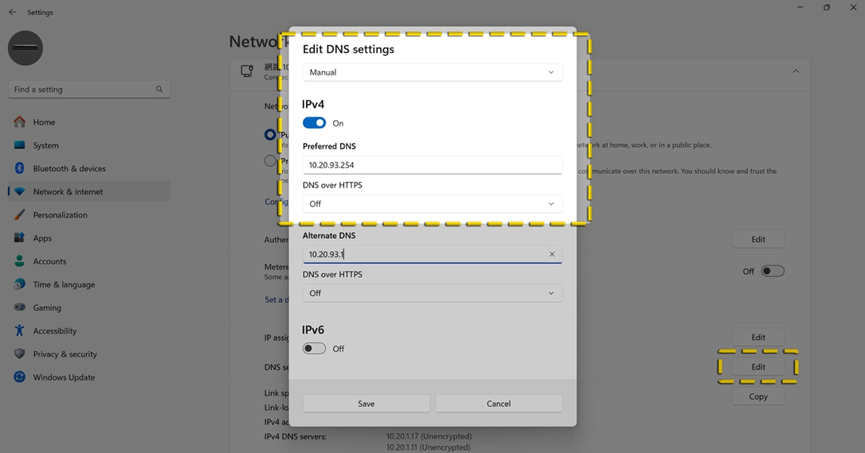This screenshot has width=865, height=453.
Task: Click the Apps icon in sidebar
Action: [x=19, y=238]
